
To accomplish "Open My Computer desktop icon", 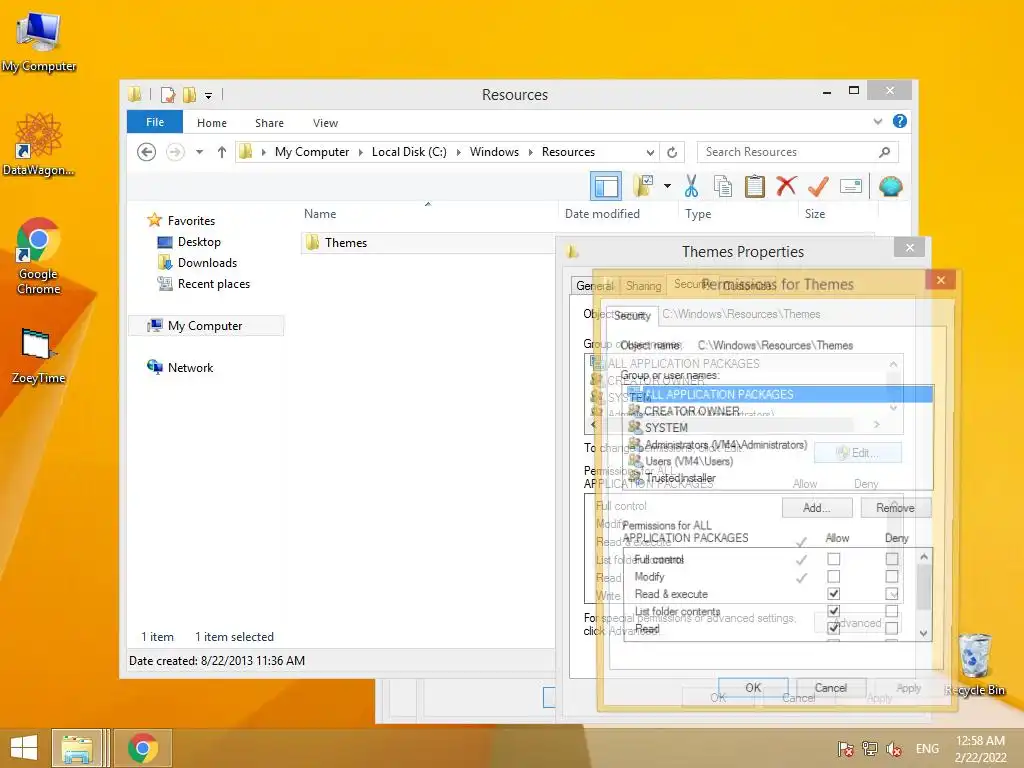I will tap(39, 42).
